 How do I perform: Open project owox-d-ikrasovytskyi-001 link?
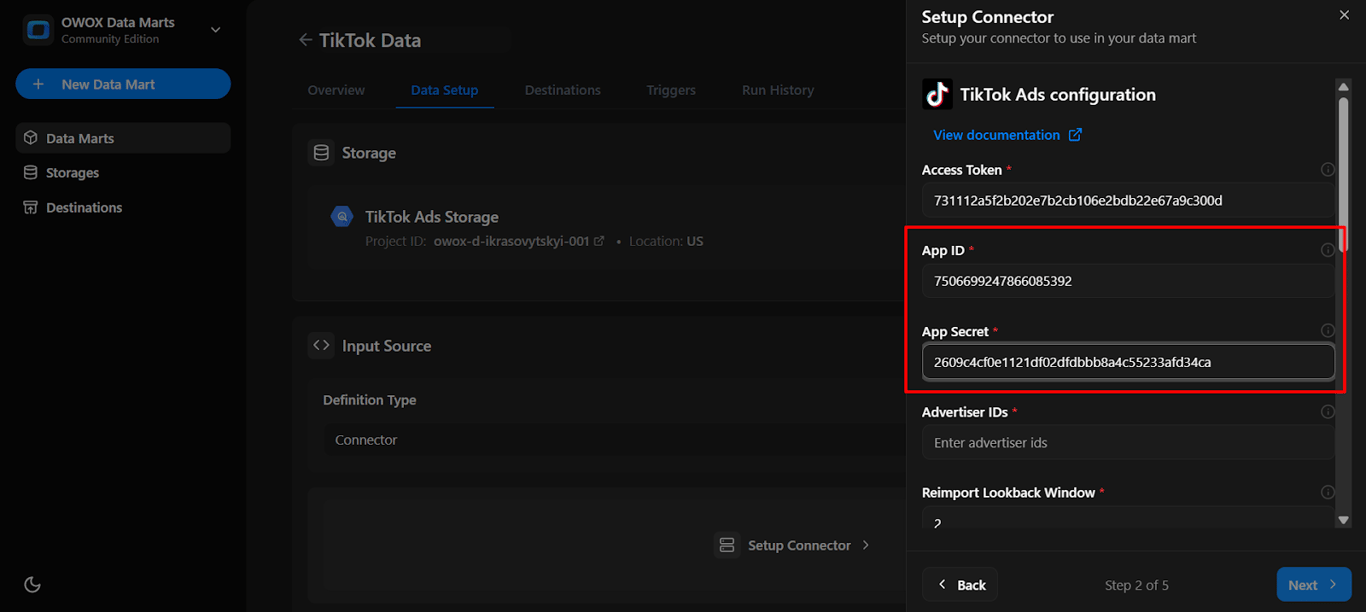click(518, 241)
